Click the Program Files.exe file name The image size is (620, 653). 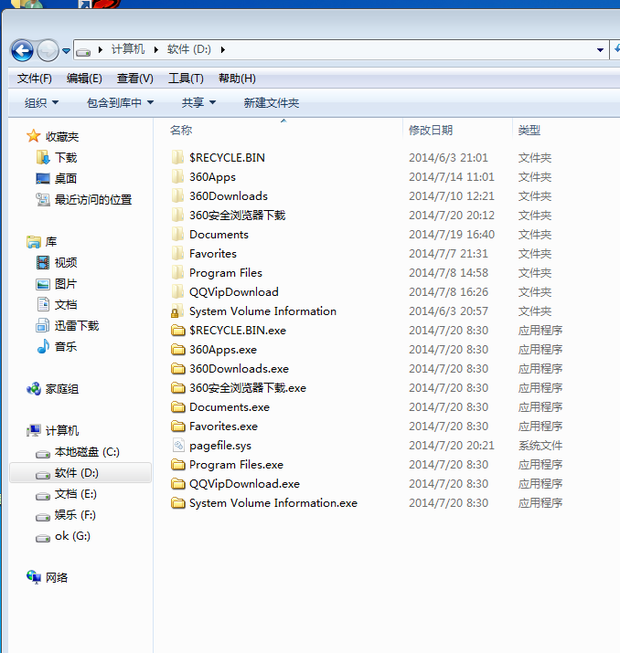[237, 464]
